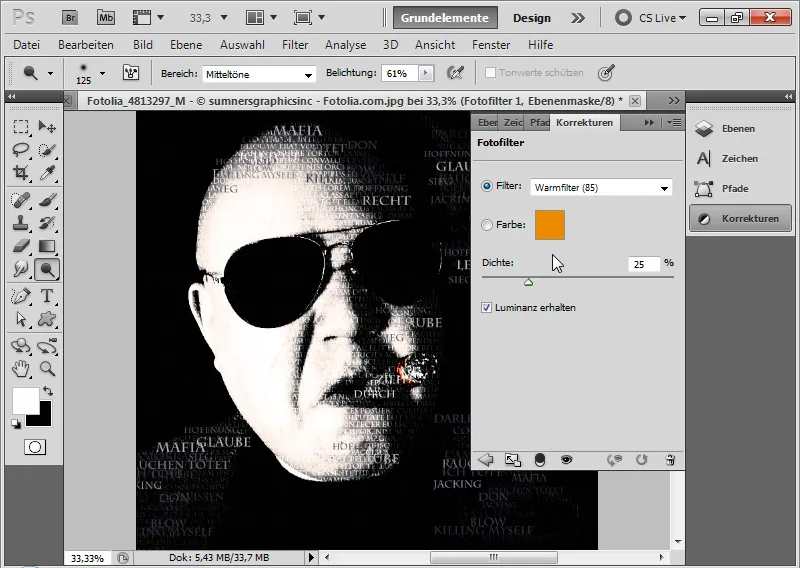Select the Eyedropper tool
The width and height of the screenshot is (800, 568).
pos(47,173)
